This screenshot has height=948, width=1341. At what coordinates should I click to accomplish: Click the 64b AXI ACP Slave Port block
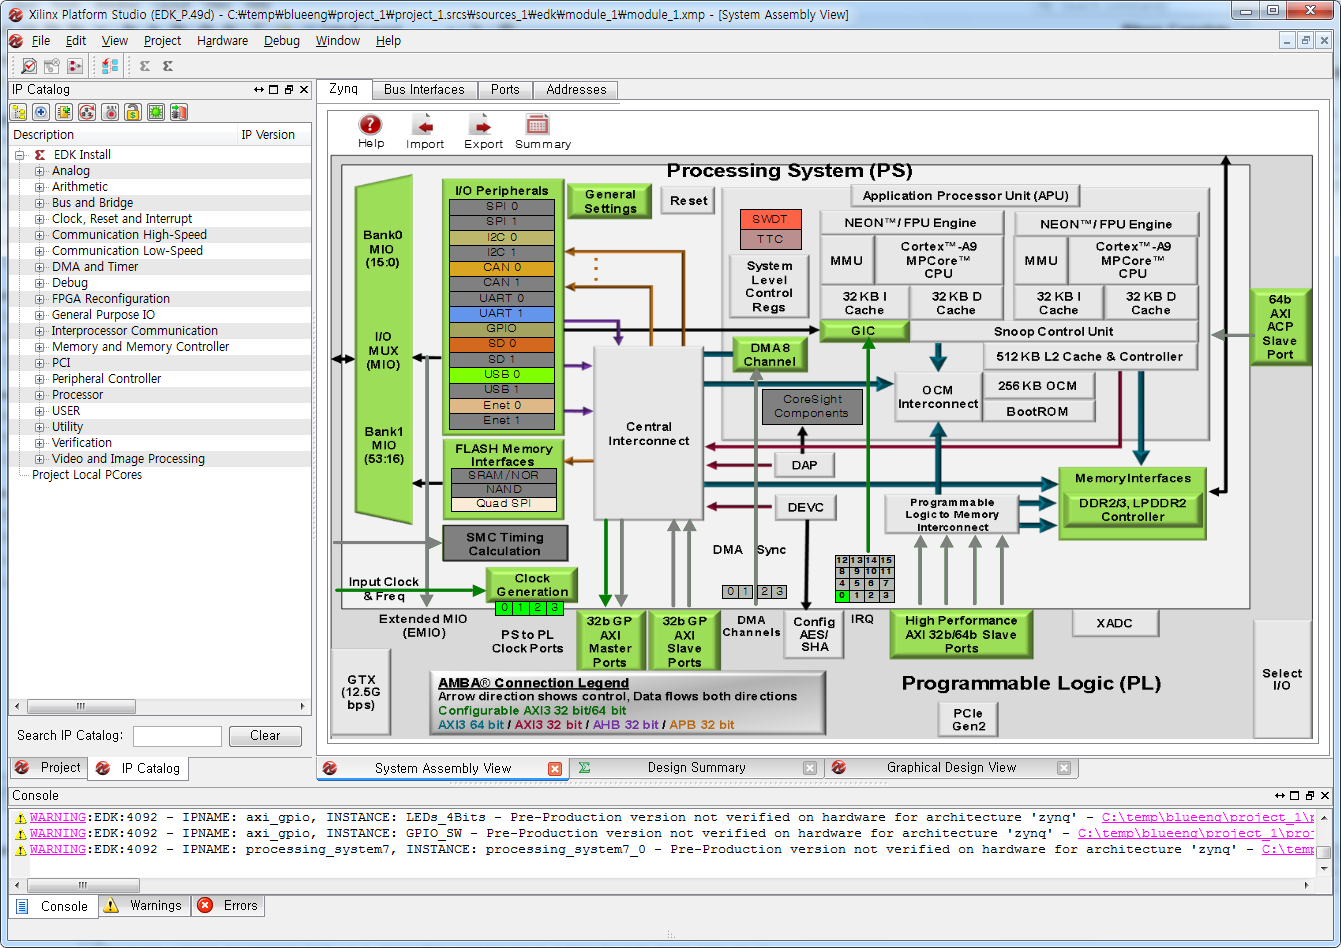coord(1280,327)
